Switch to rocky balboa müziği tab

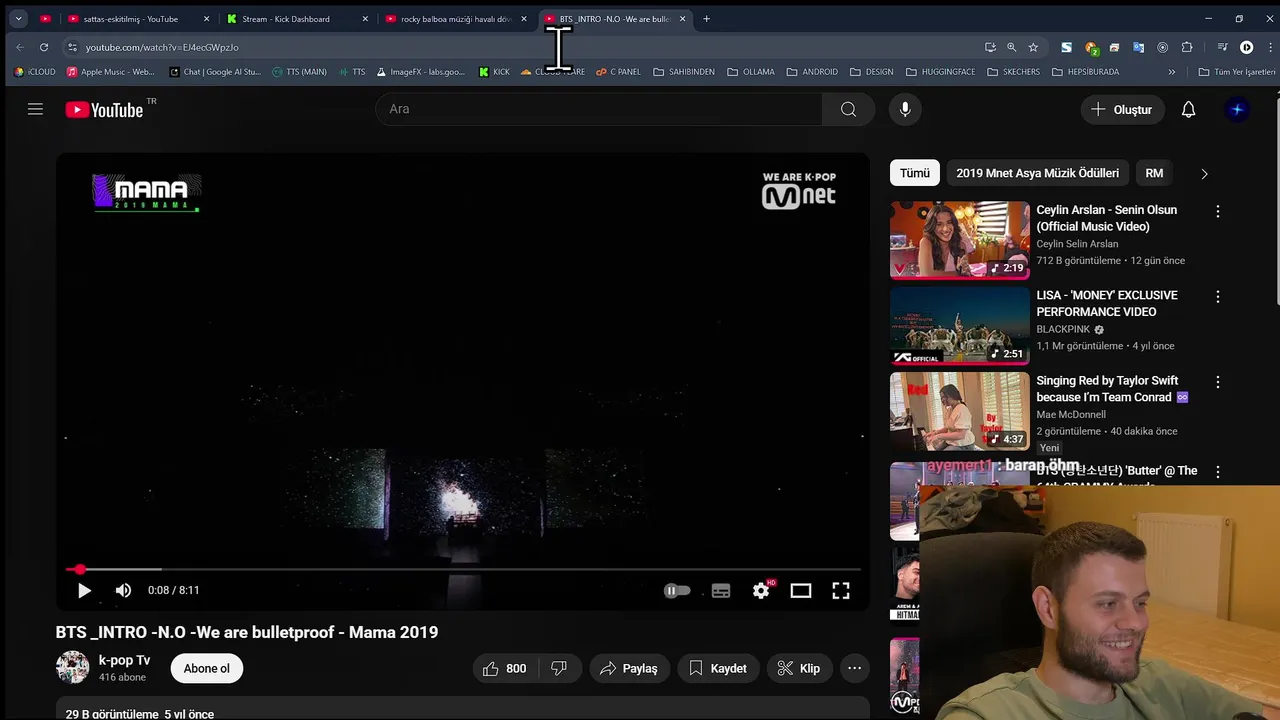[456, 19]
